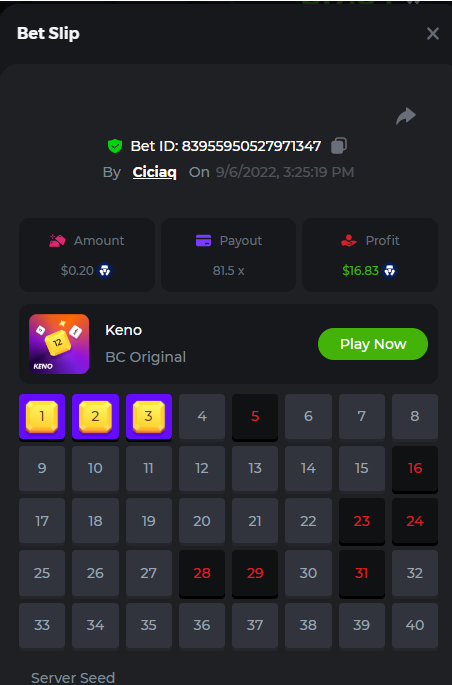The width and height of the screenshot is (452, 685).
Task: Click the red number 16 tile
Action: 415,469
